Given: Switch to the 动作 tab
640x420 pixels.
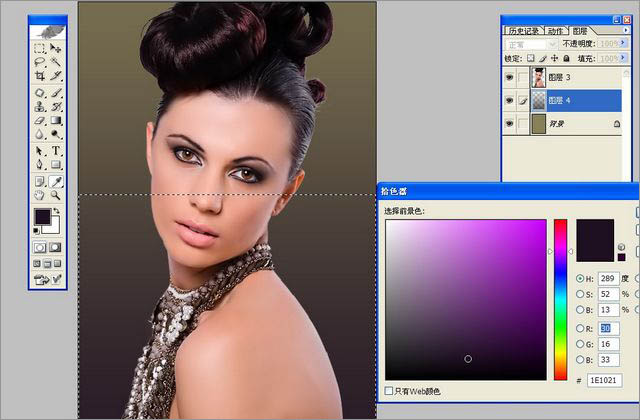Looking at the screenshot, I should pyautogui.click(x=553, y=29).
